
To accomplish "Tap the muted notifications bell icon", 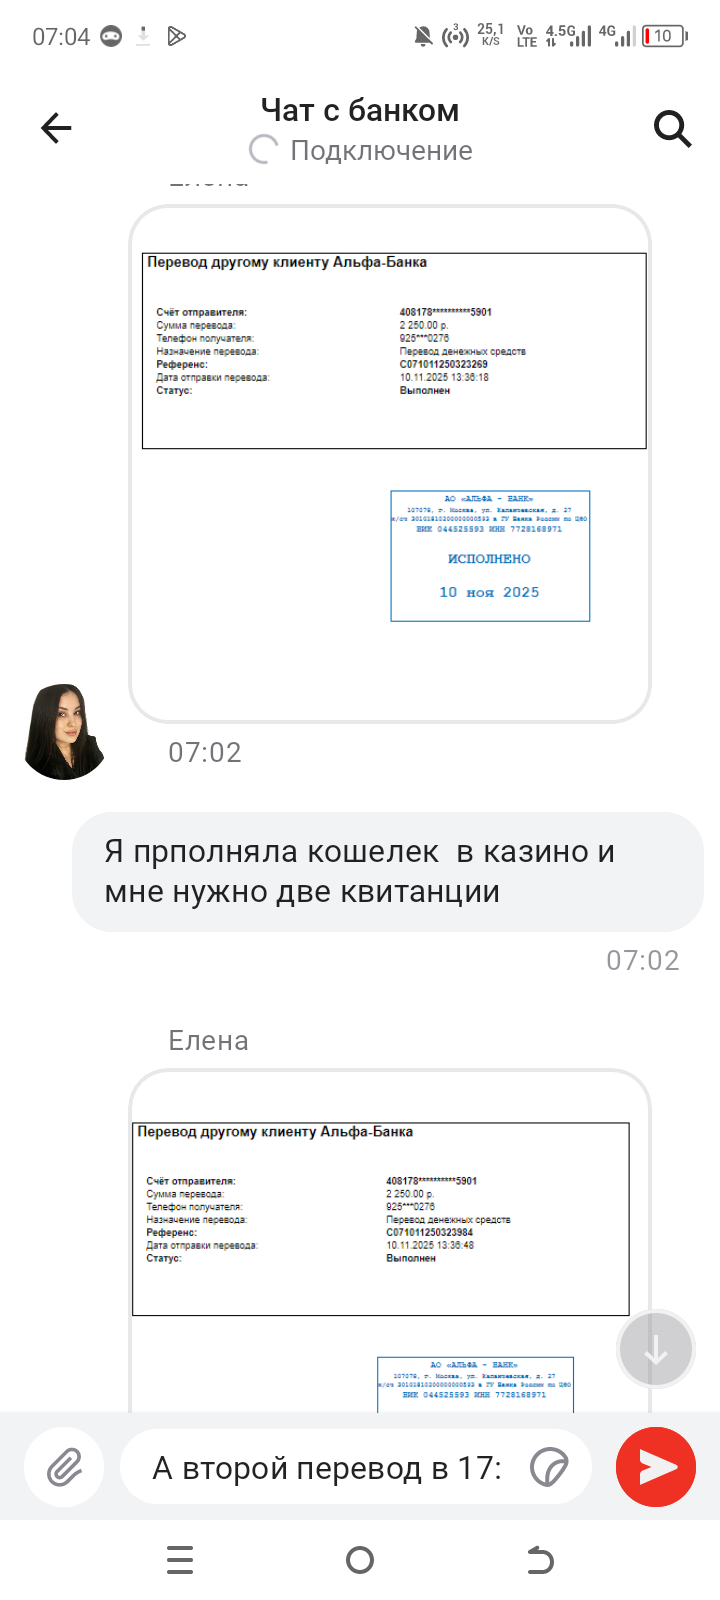I will (423, 36).
